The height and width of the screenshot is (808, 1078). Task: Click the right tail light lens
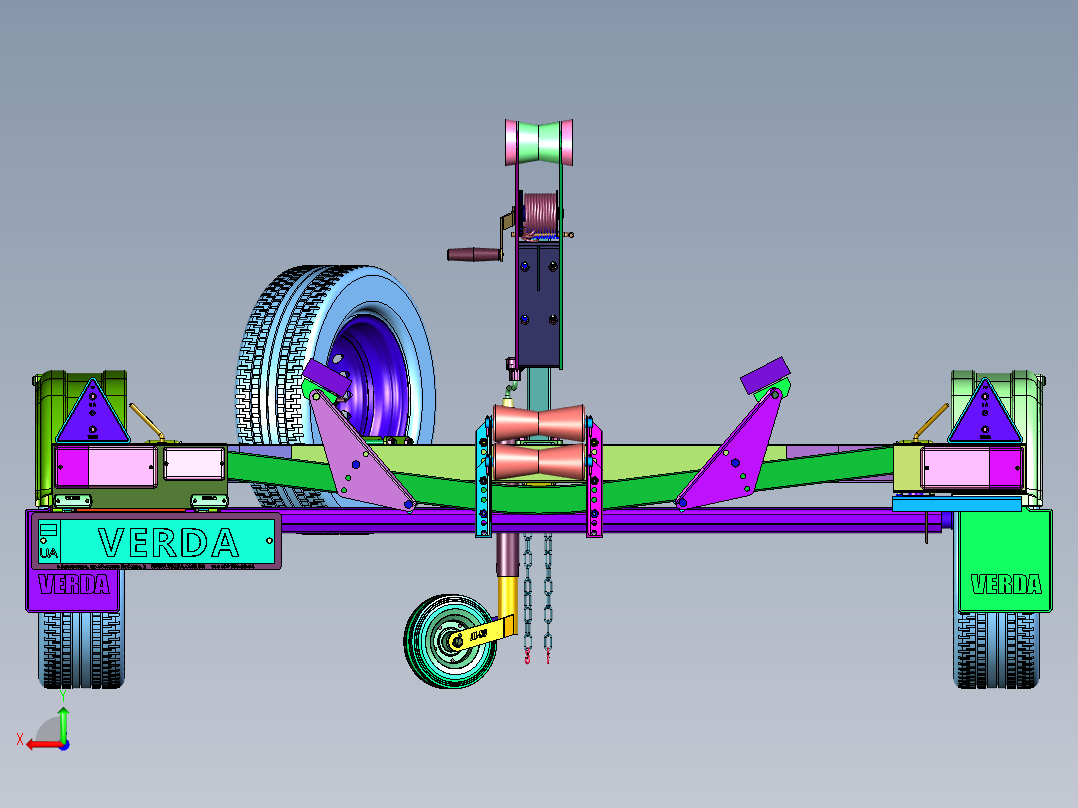pyautogui.click(x=971, y=467)
